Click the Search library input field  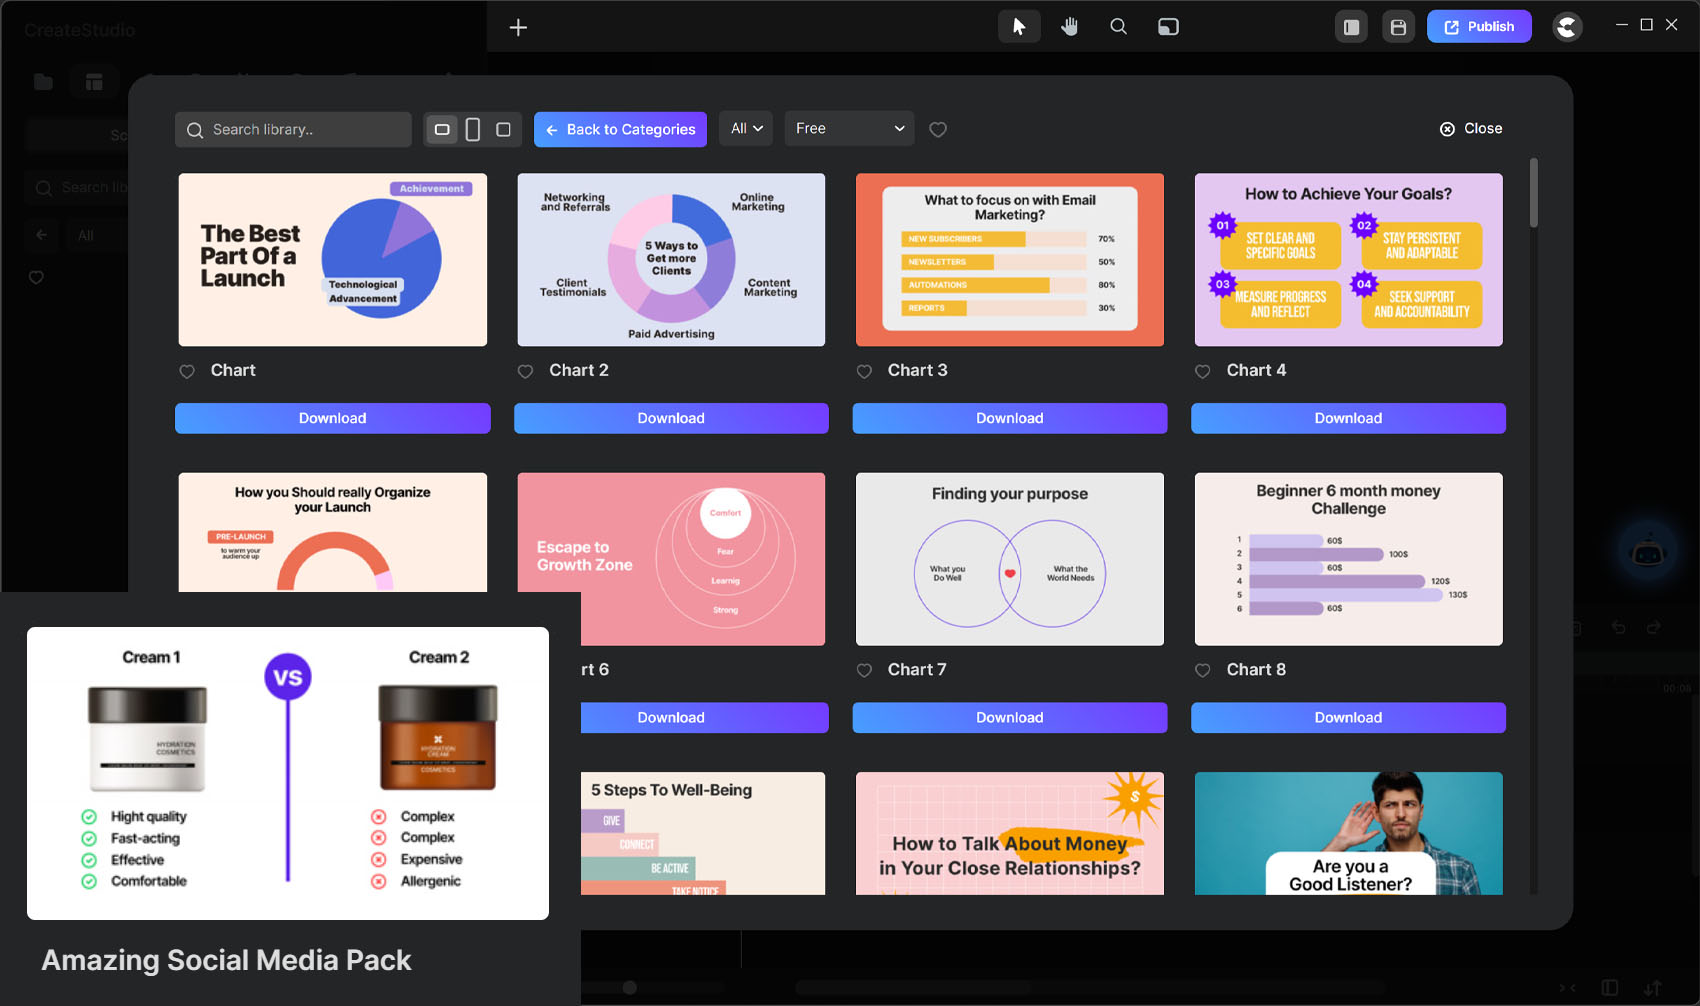(x=294, y=130)
